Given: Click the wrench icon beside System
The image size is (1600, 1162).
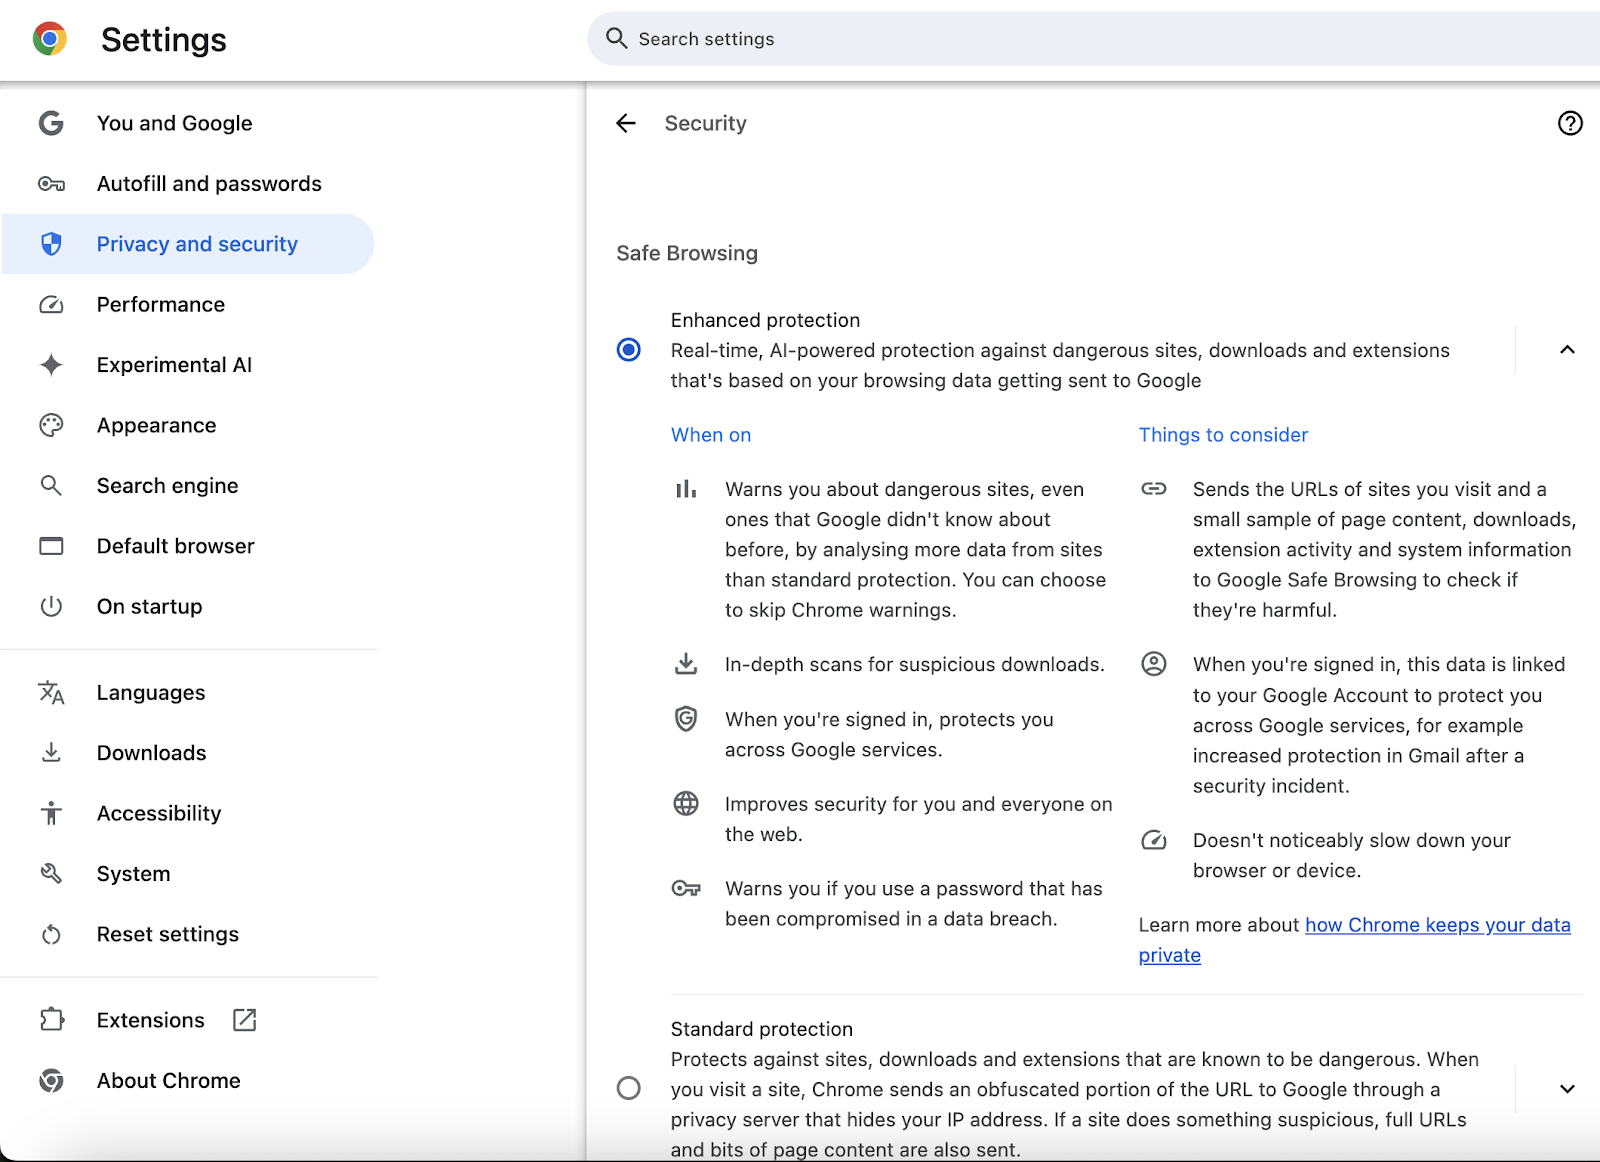Looking at the screenshot, I should (51, 874).
